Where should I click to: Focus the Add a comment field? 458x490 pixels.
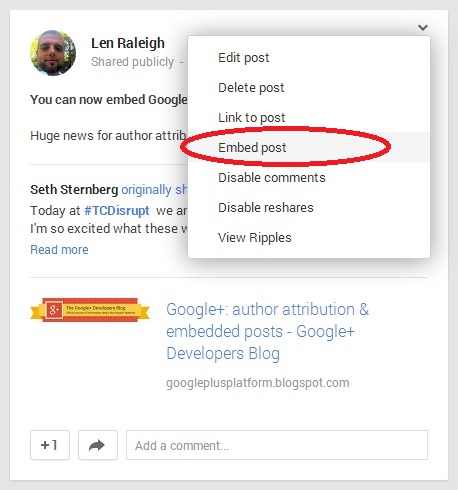(x=277, y=445)
